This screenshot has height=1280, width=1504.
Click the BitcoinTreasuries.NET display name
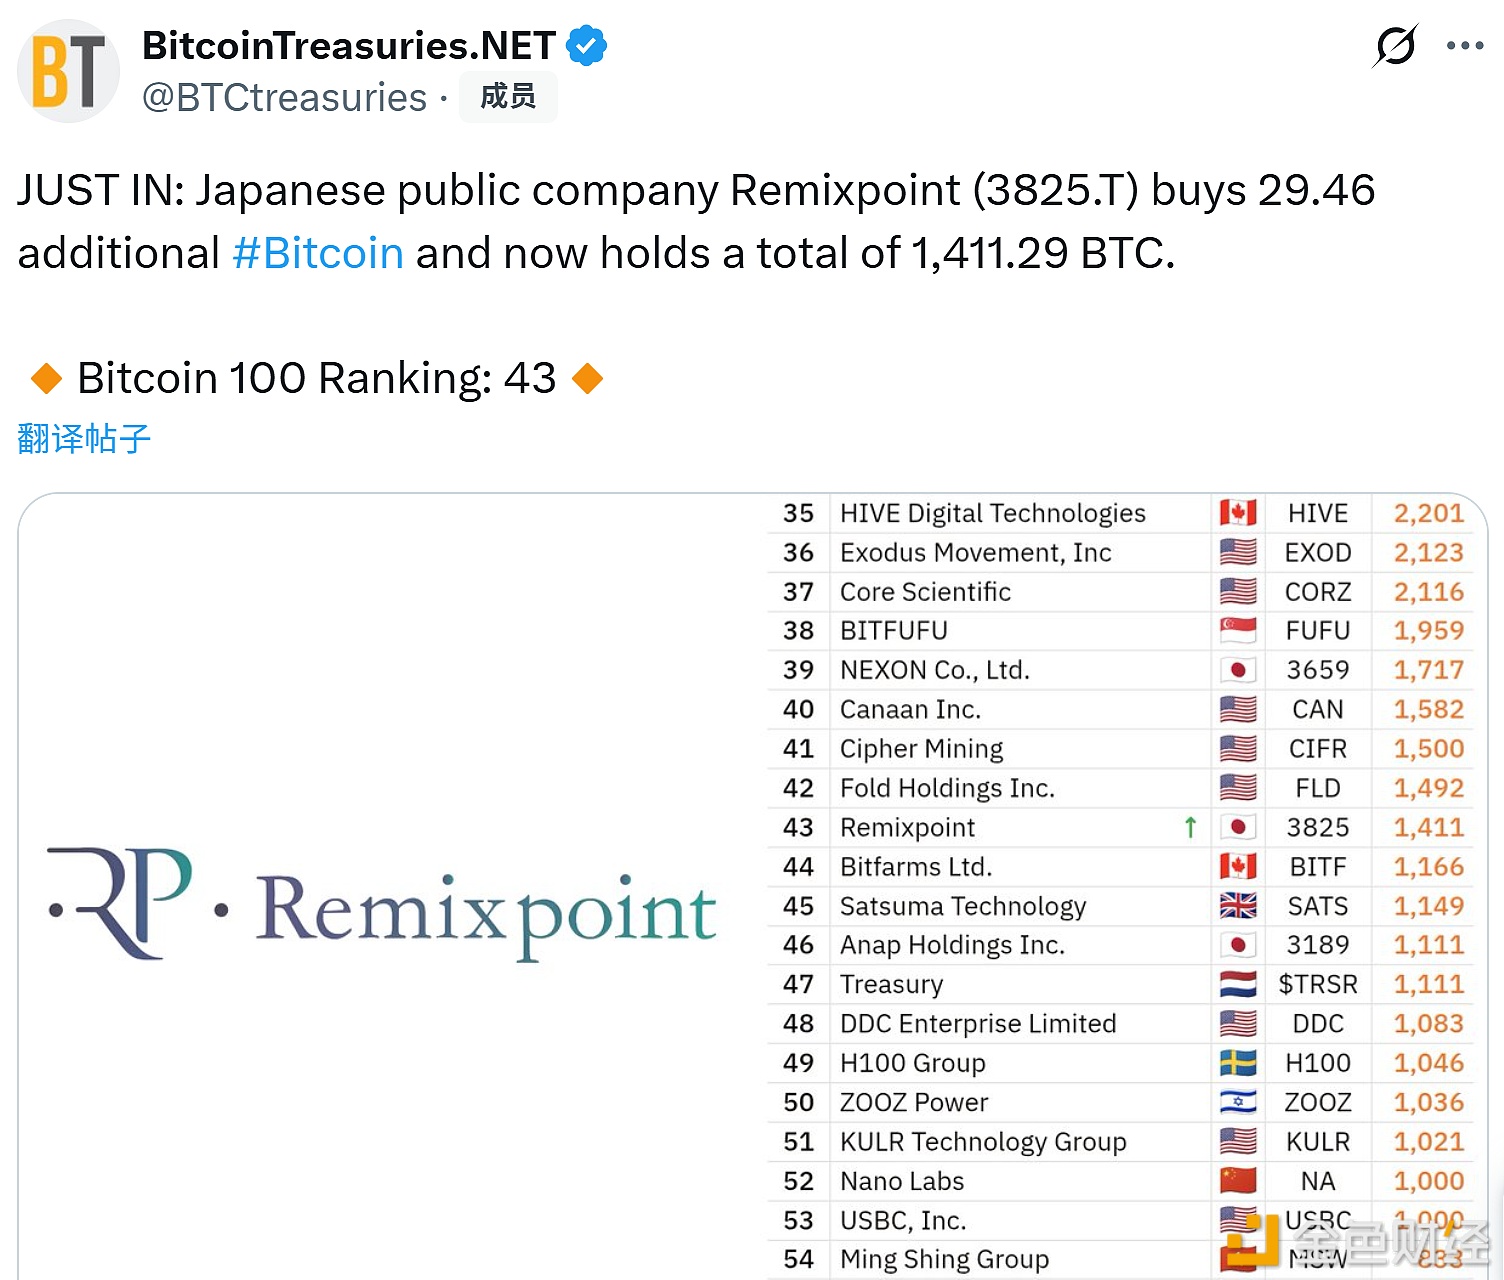pos(348,45)
